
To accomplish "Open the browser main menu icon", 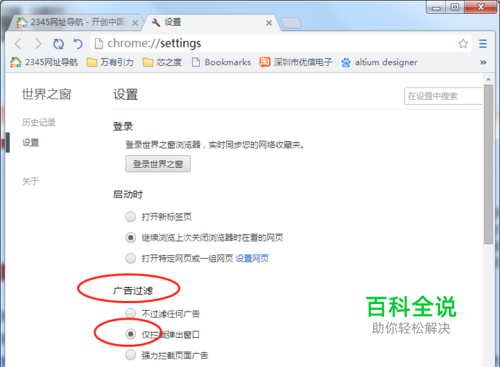I will [x=483, y=44].
